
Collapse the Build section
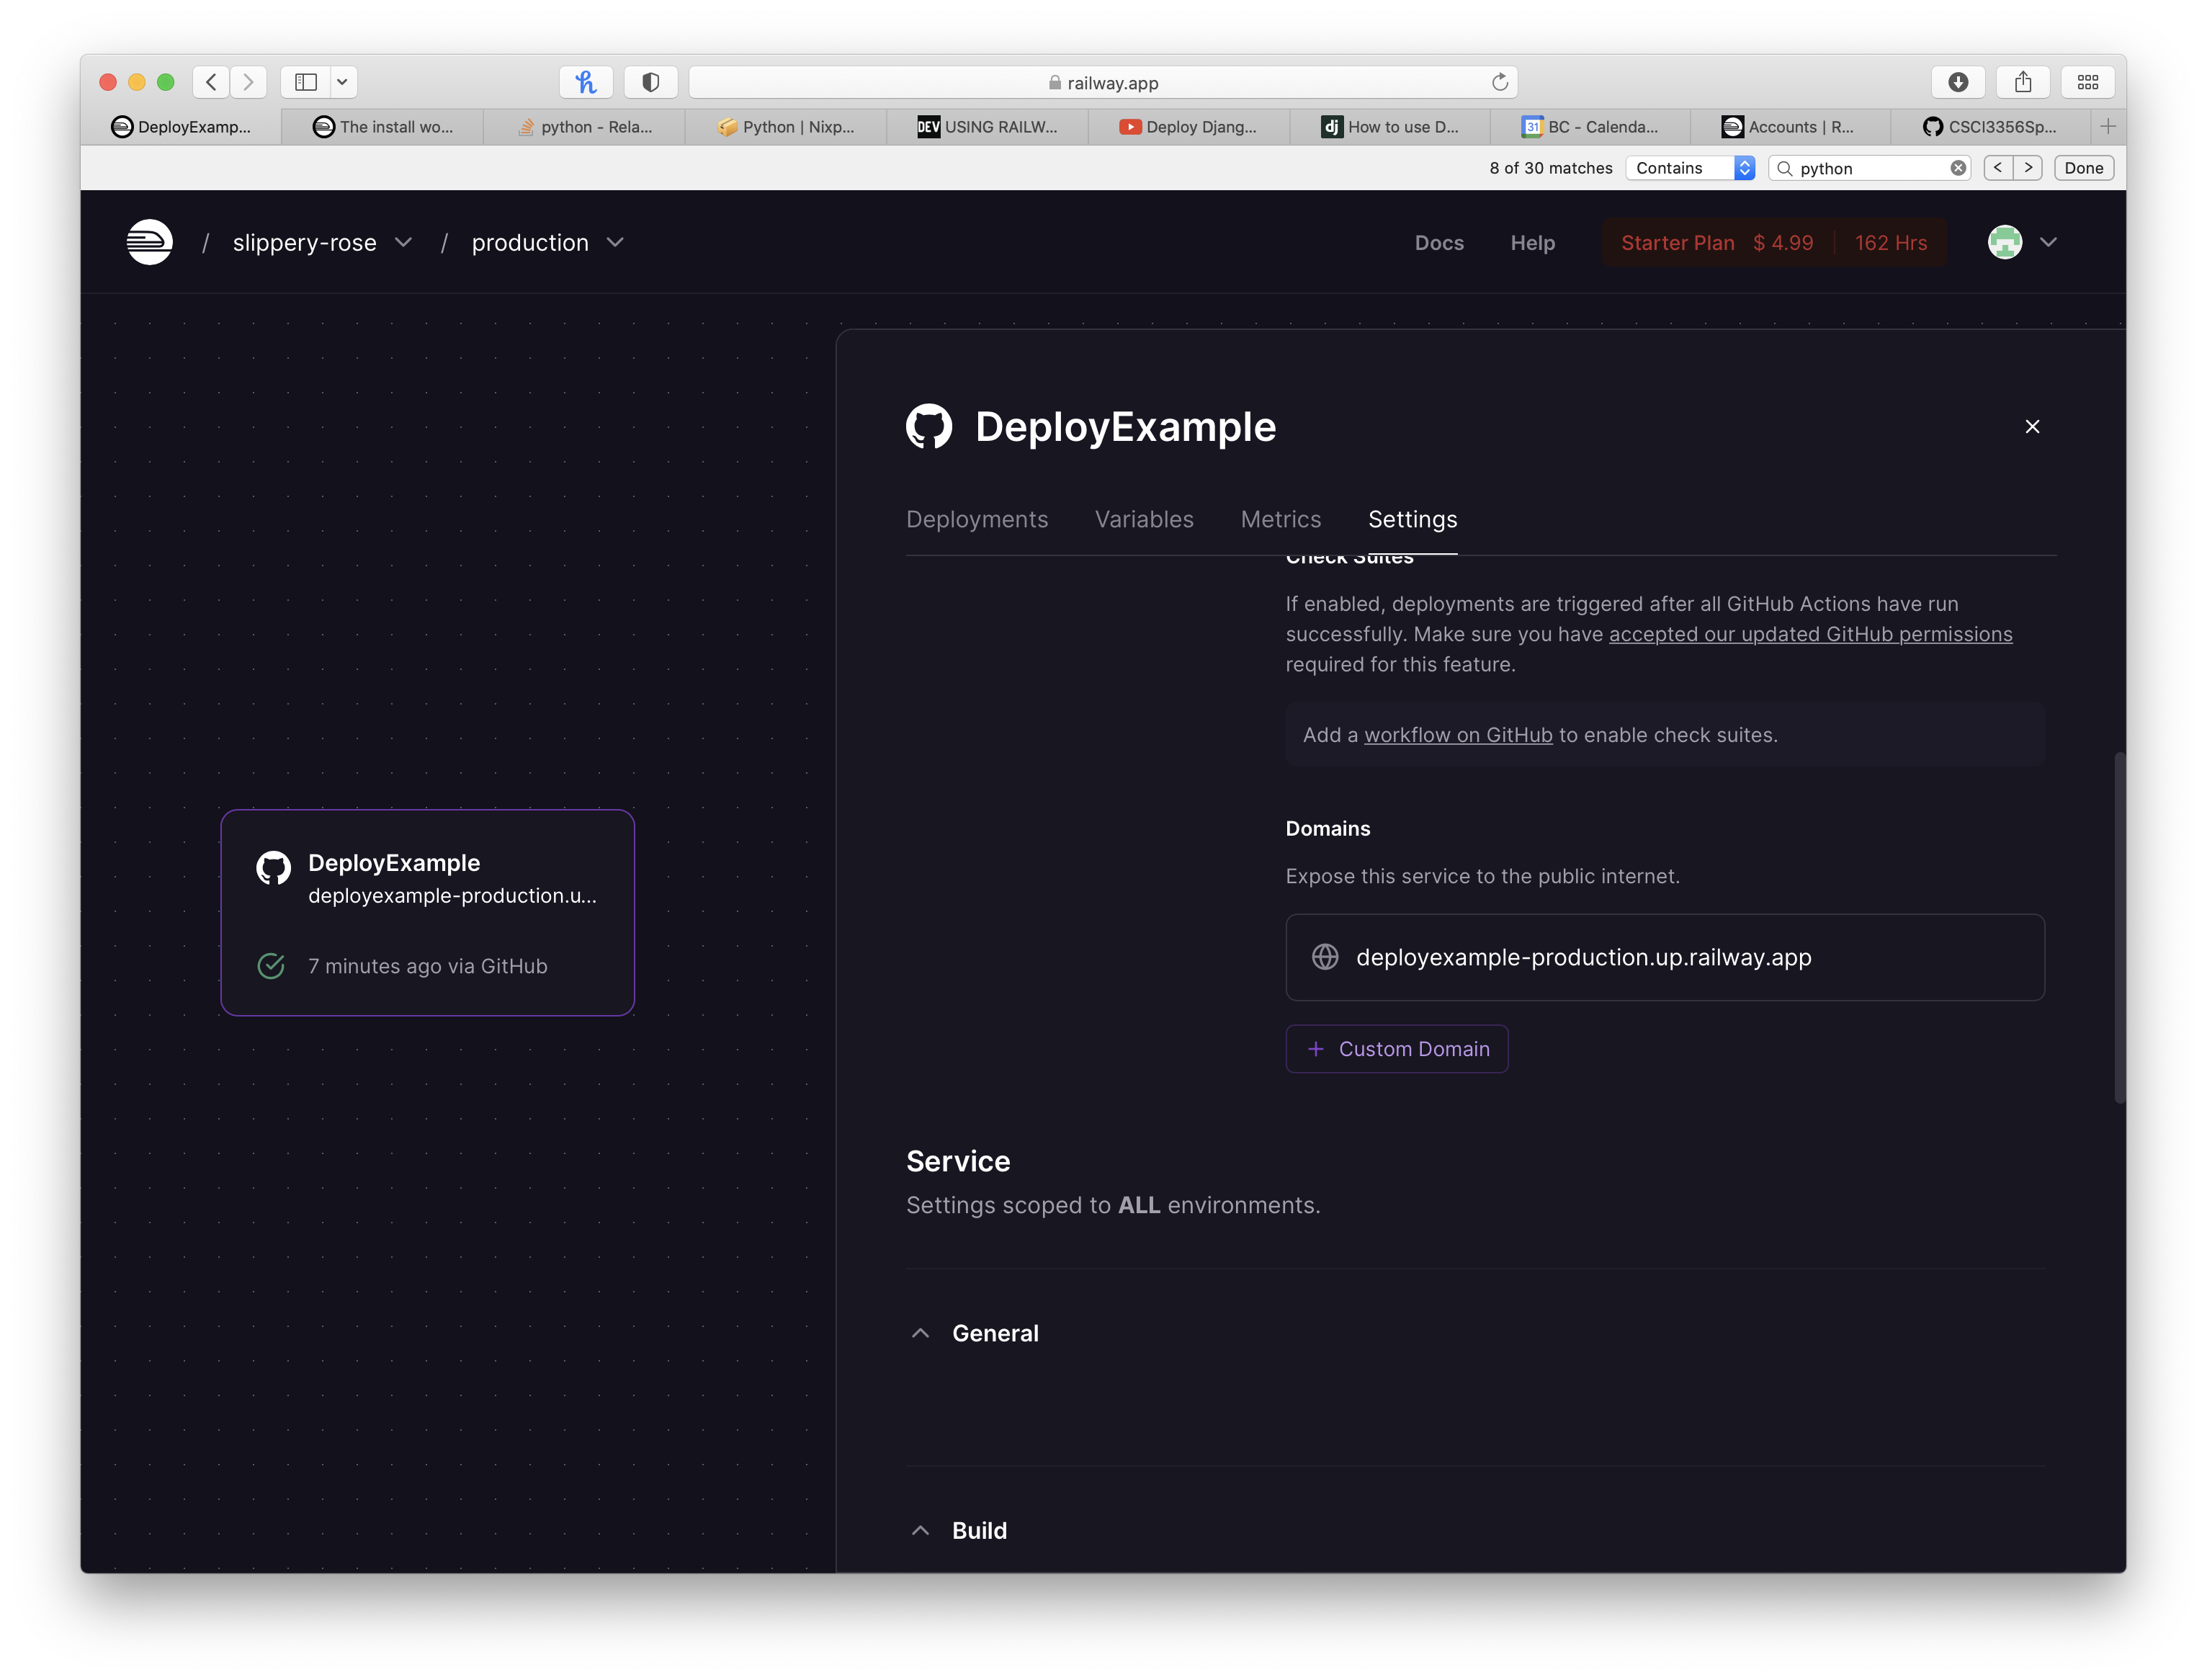[921, 1530]
